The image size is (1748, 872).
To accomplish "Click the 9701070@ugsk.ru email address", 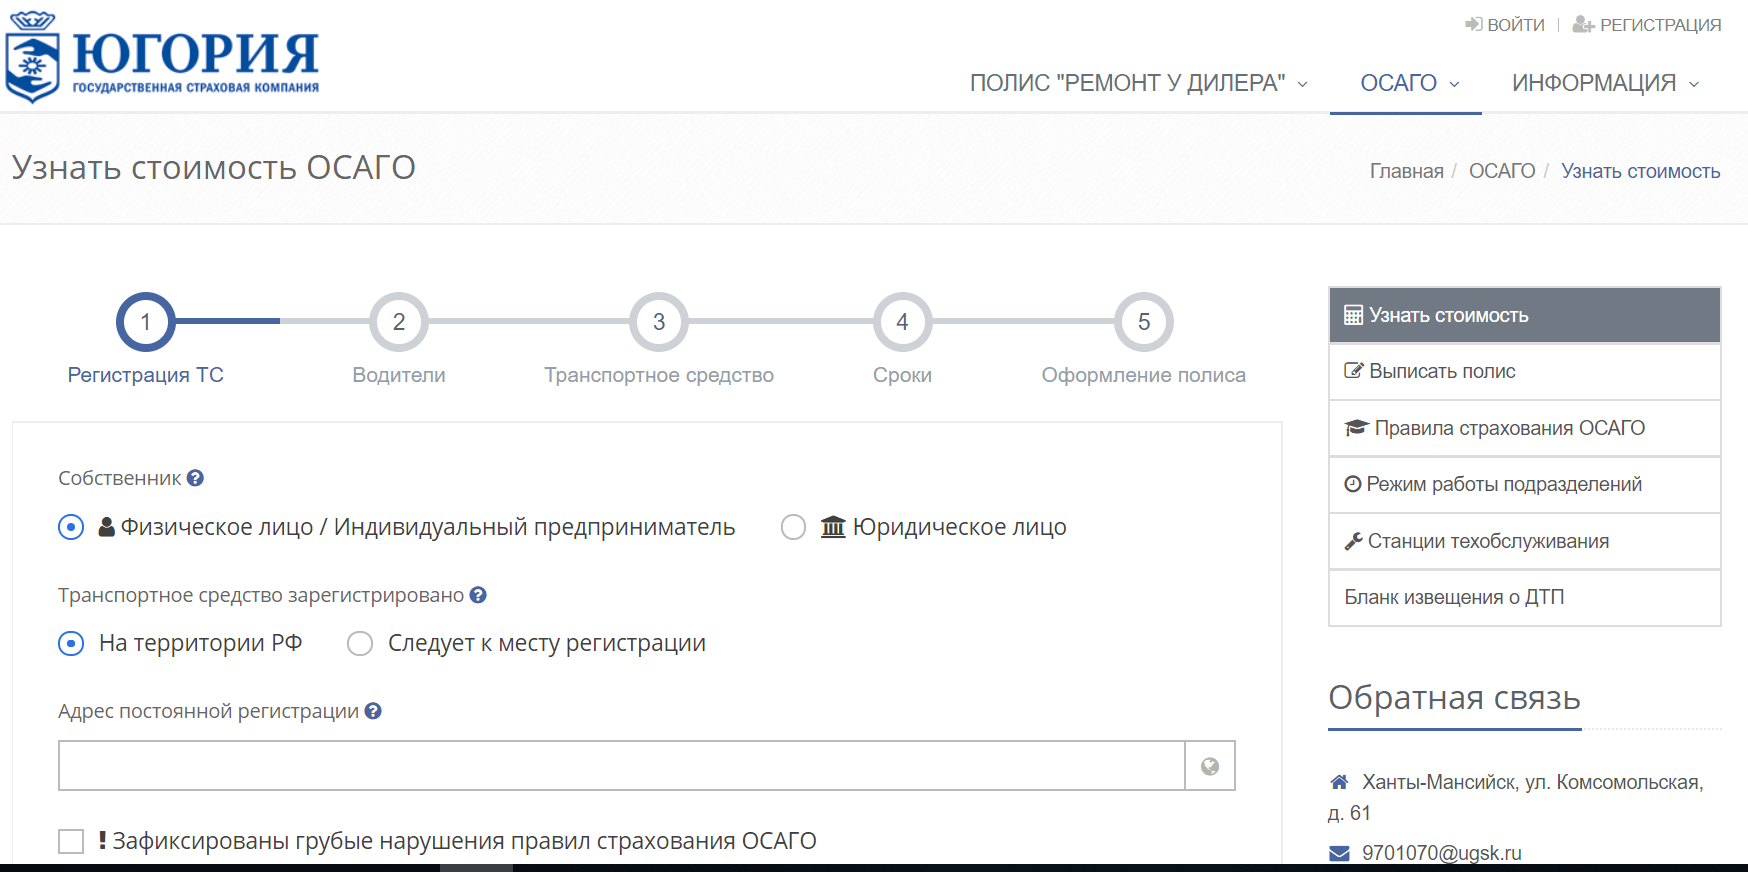I will point(1441,853).
